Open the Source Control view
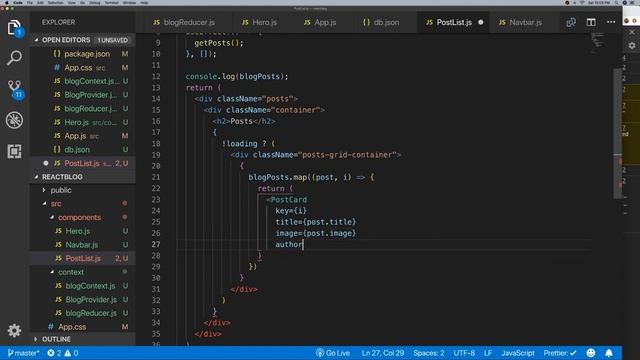 point(14,89)
